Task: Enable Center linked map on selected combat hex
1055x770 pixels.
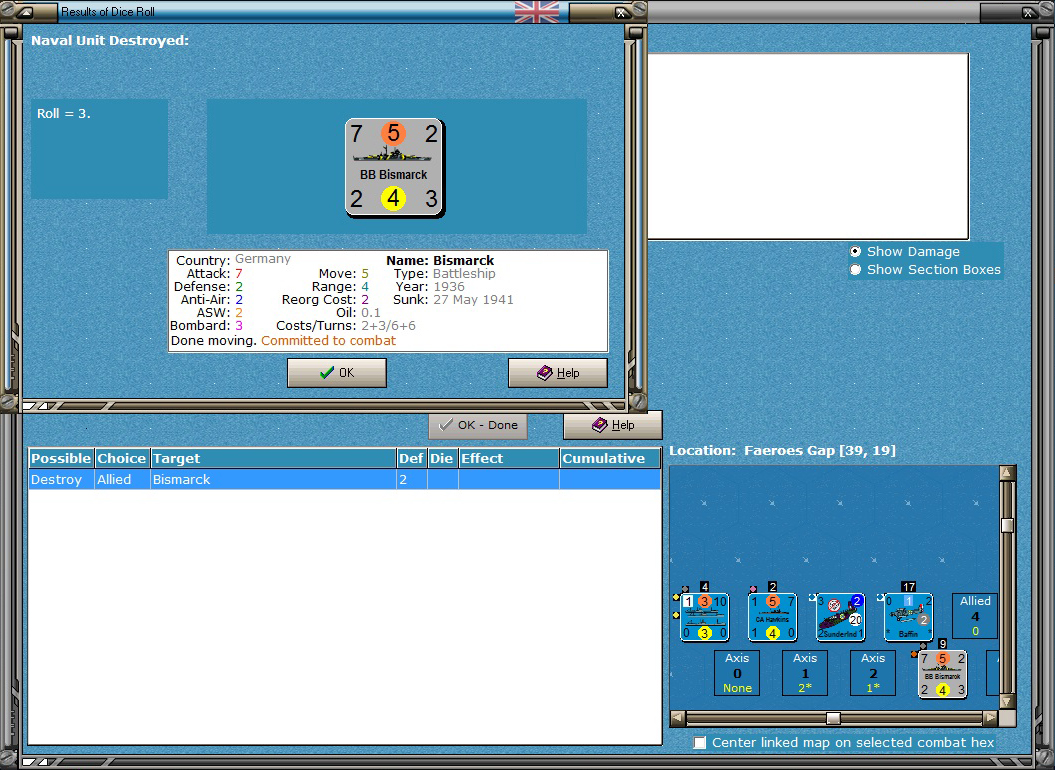Action: point(700,742)
